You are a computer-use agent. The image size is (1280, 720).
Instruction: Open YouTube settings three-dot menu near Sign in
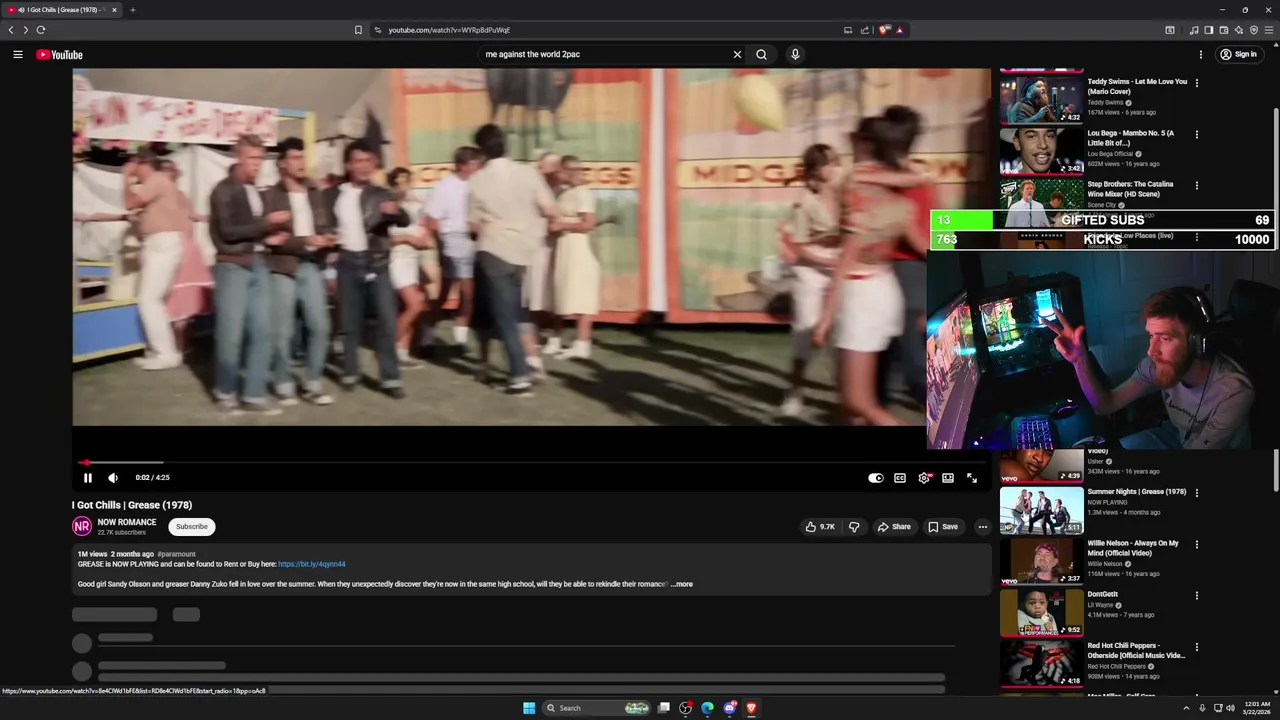click(x=1201, y=55)
